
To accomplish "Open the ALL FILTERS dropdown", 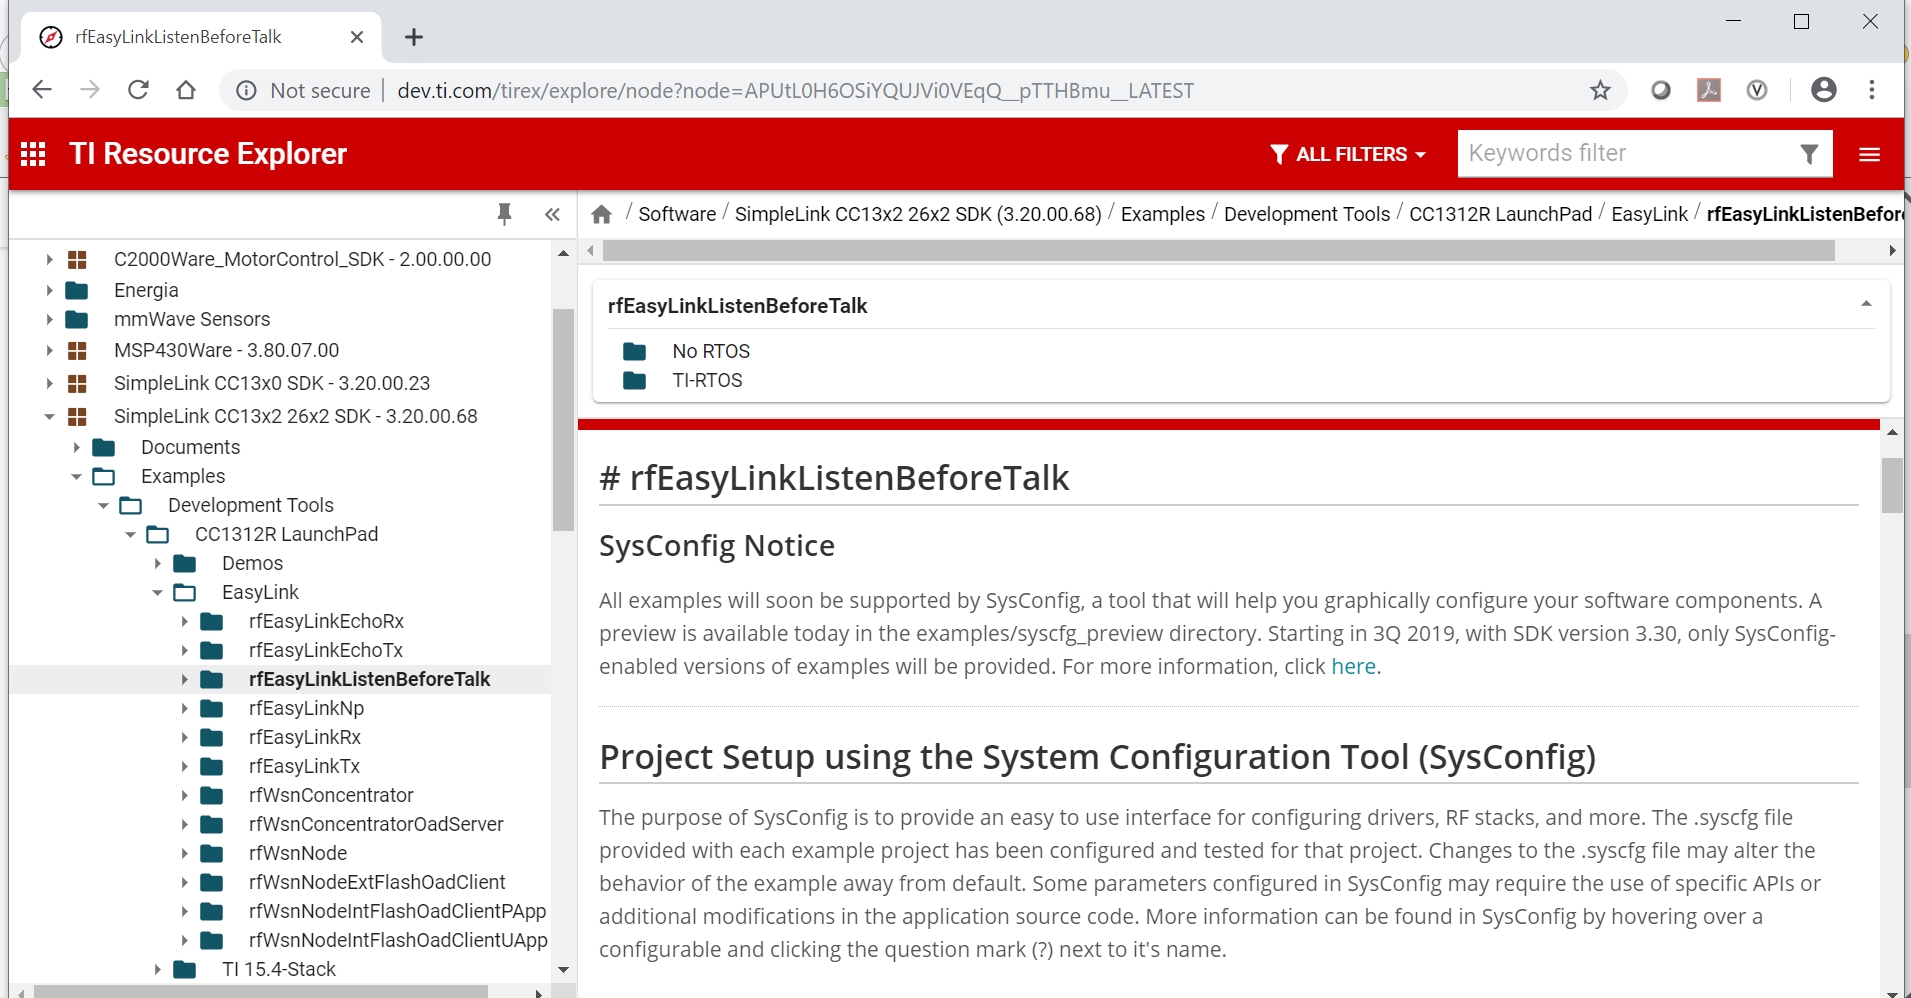I will click(1348, 154).
